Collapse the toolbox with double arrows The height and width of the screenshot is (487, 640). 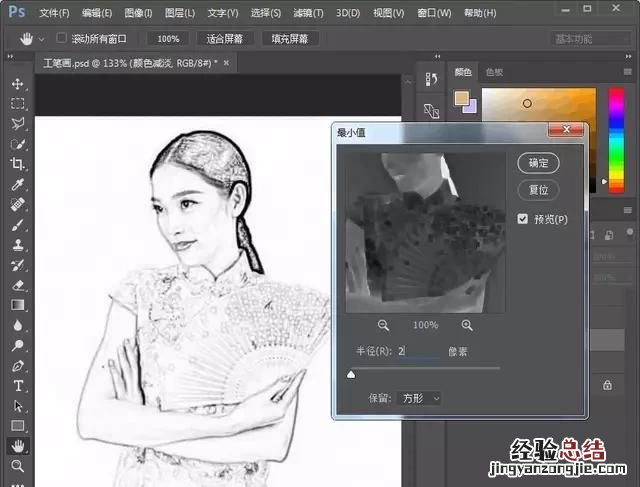[x=10, y=56]
